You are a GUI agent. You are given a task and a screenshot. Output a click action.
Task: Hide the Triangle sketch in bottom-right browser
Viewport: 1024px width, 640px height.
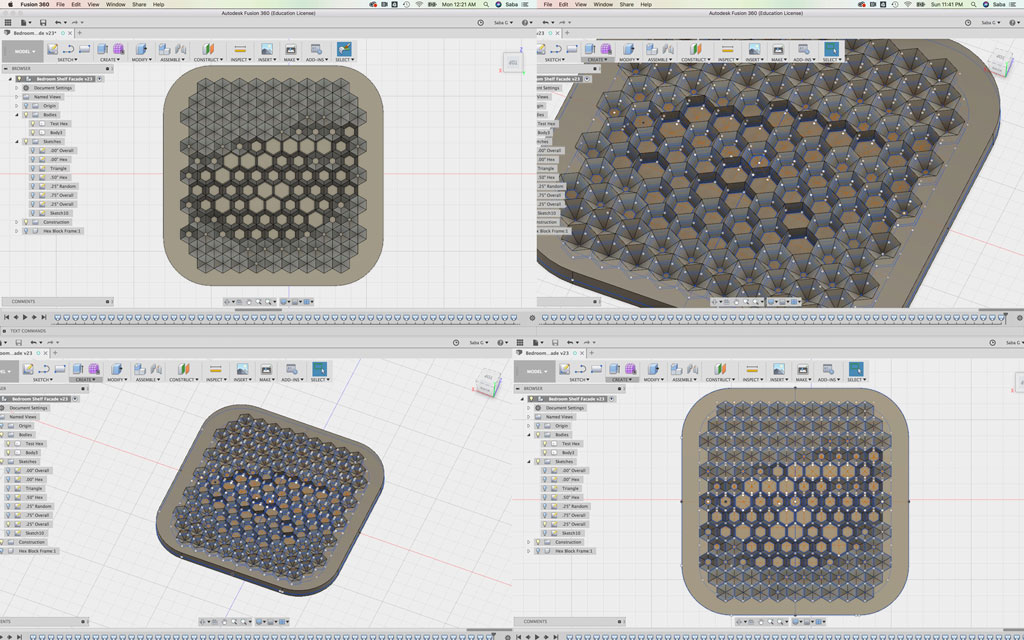[545, 488]
